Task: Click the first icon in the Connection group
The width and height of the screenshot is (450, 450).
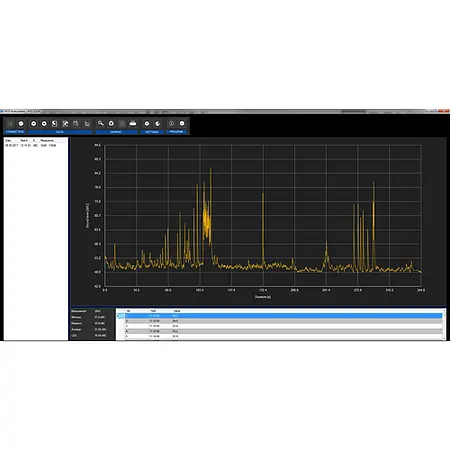Action: 10,124
